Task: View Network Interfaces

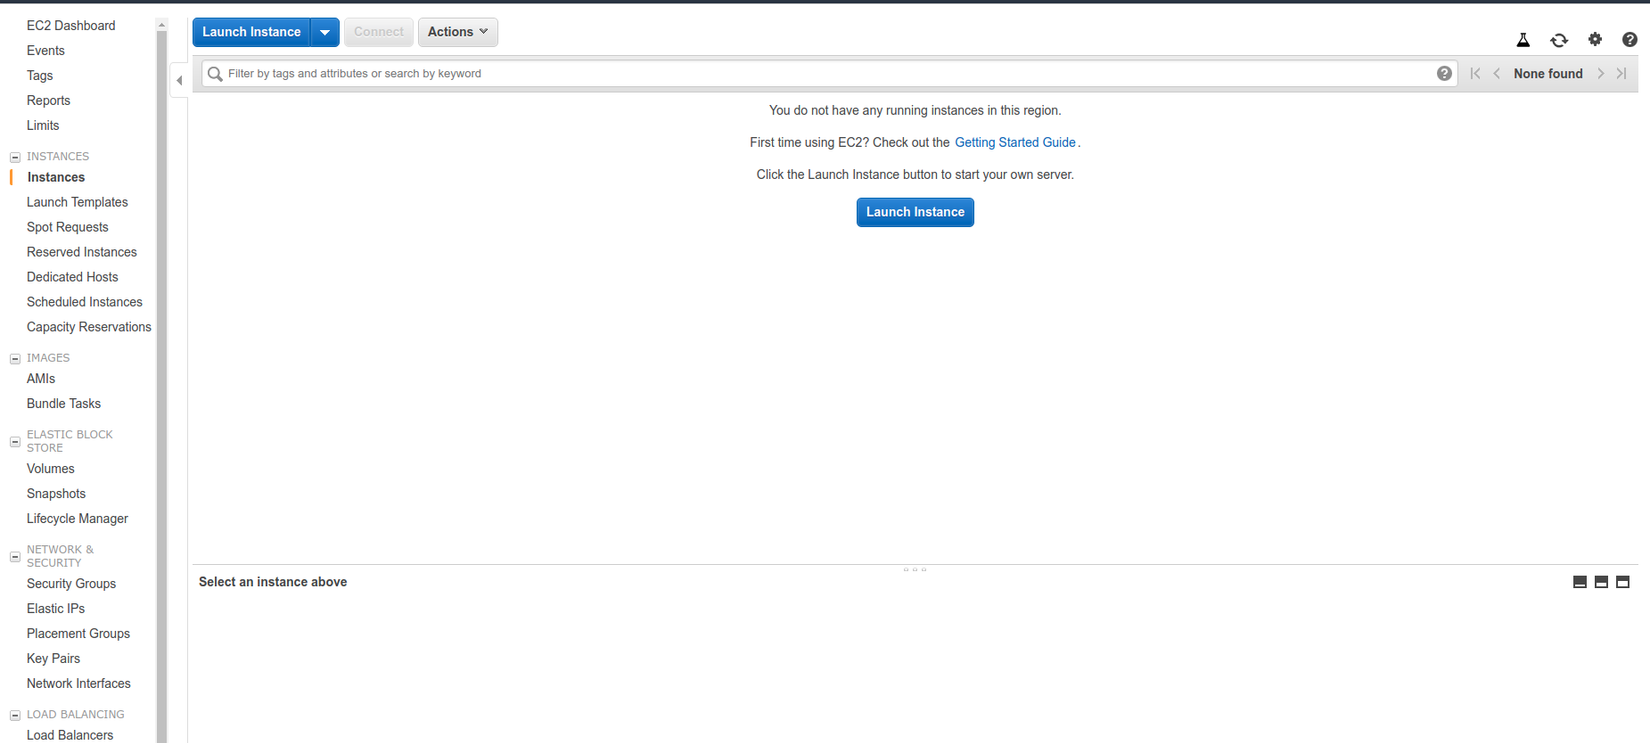Action: (x=79, y=684)
